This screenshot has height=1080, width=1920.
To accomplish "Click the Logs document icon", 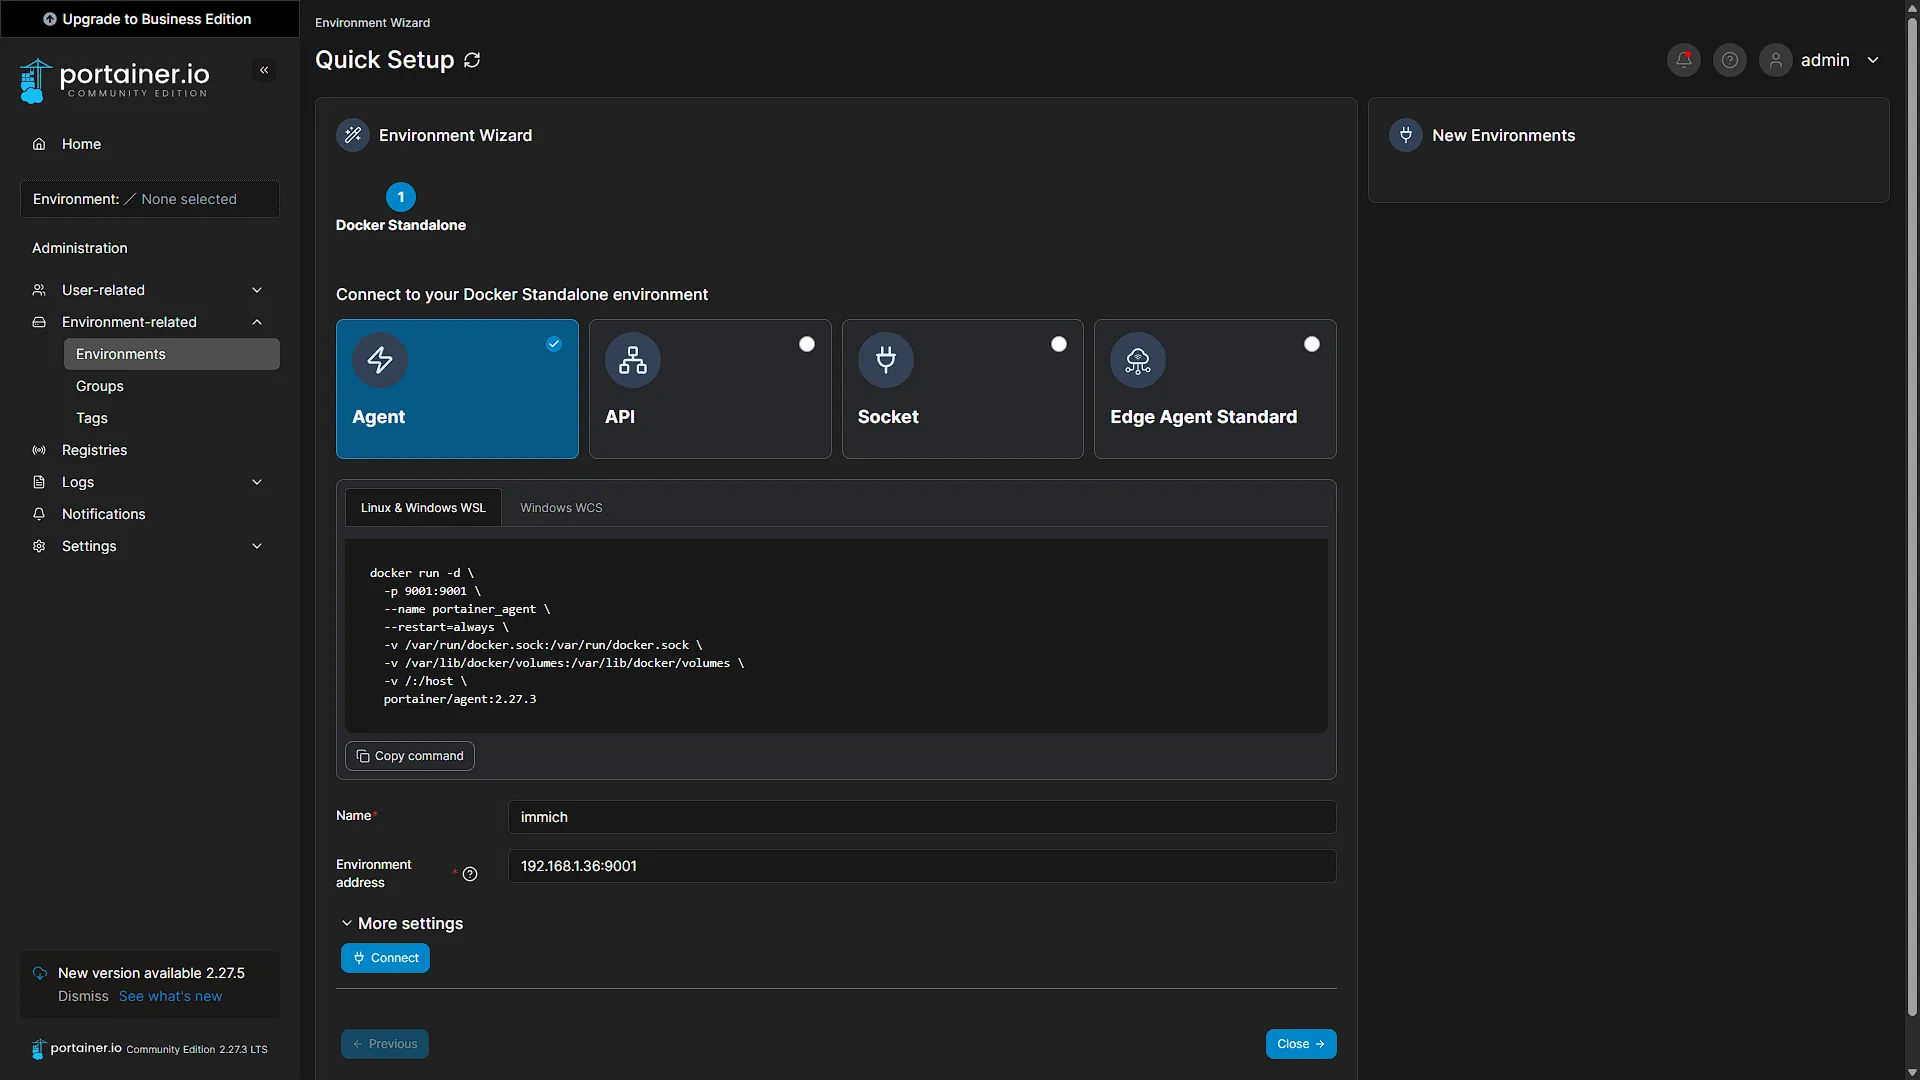I will [39, 482].
